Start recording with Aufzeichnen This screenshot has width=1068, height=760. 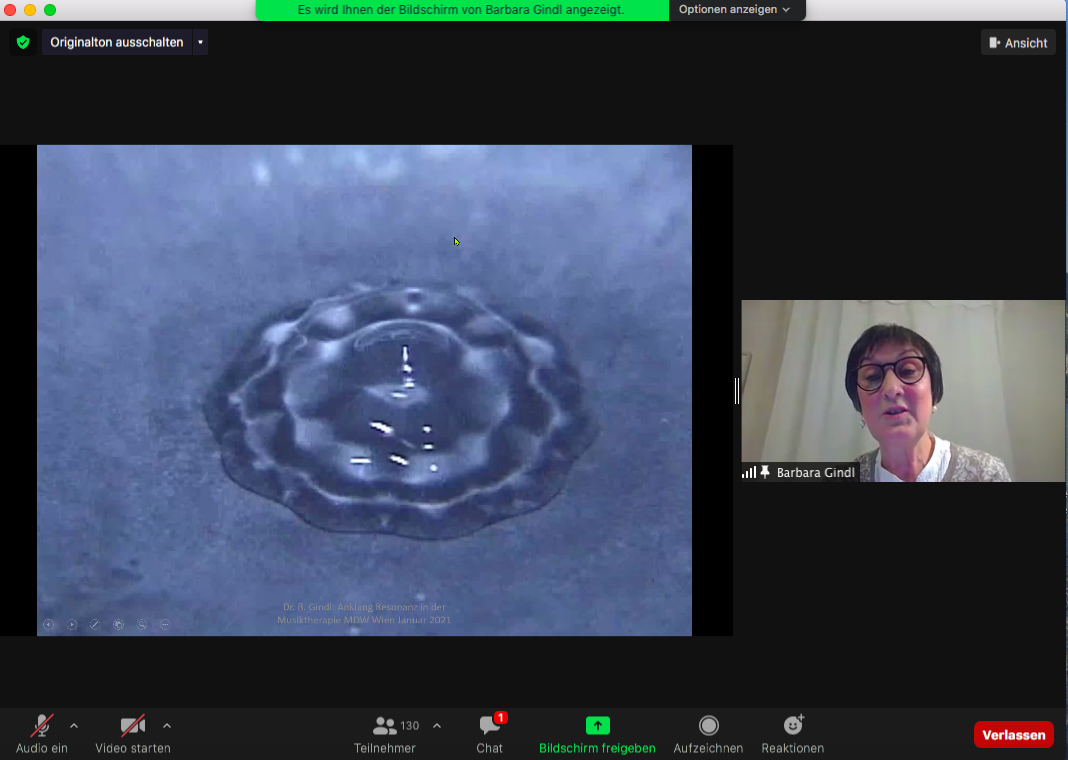click(x=708, y=726)
